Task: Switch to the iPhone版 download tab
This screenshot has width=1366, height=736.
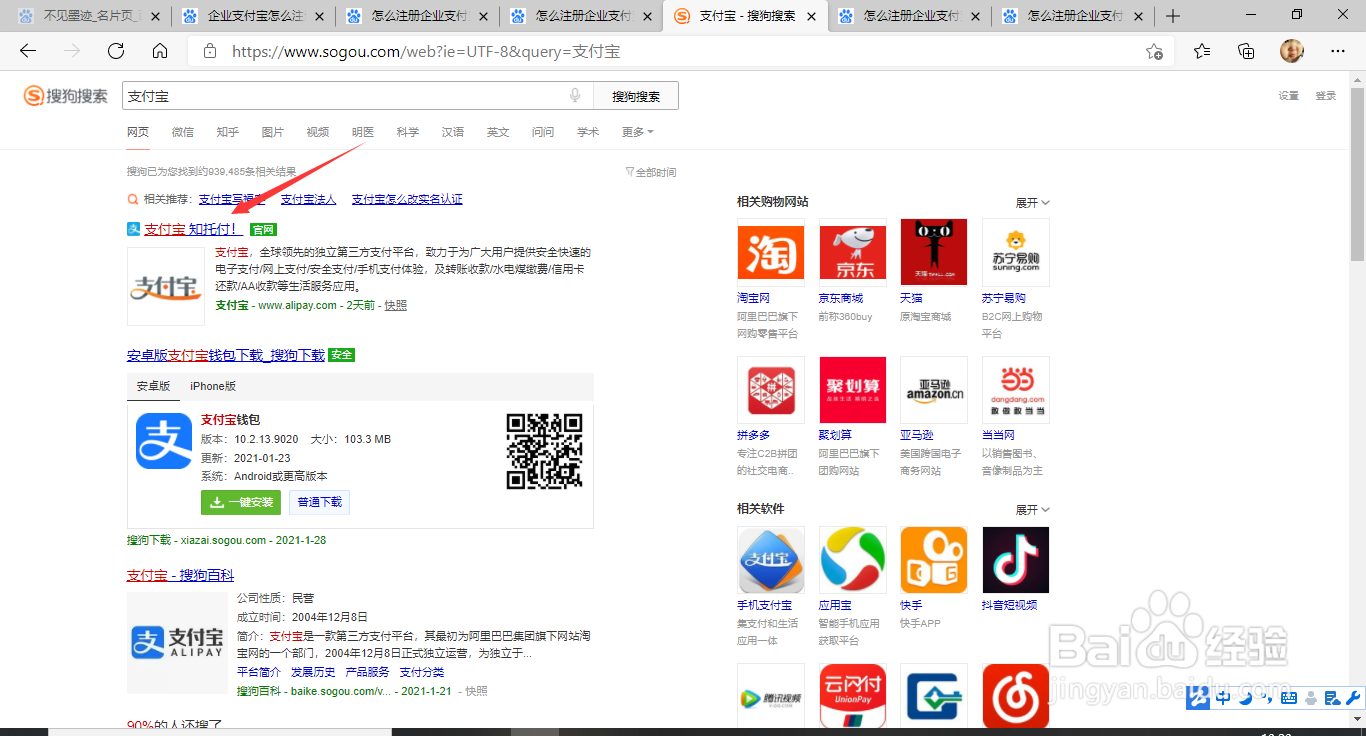Action: click(x=213, y=386)
